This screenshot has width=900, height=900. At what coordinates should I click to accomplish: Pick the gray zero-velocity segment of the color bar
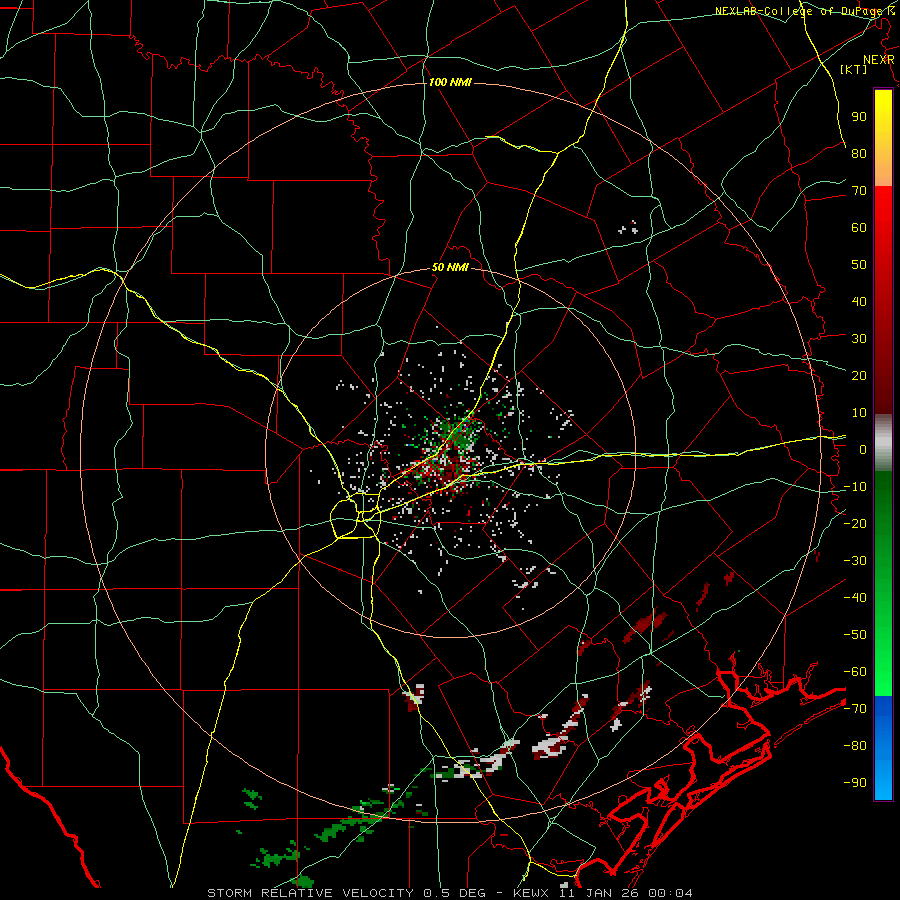[883, 443]
